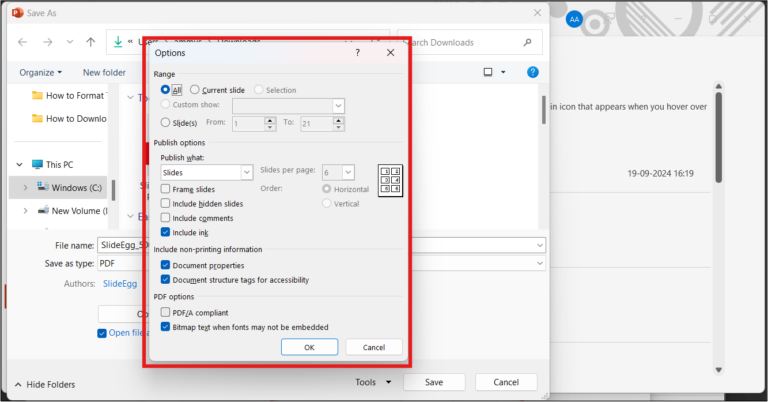Screen dimensions: 768x402
Task: Click the AA account avatar in PowerPoint window
Action: (x=574, y=20)
